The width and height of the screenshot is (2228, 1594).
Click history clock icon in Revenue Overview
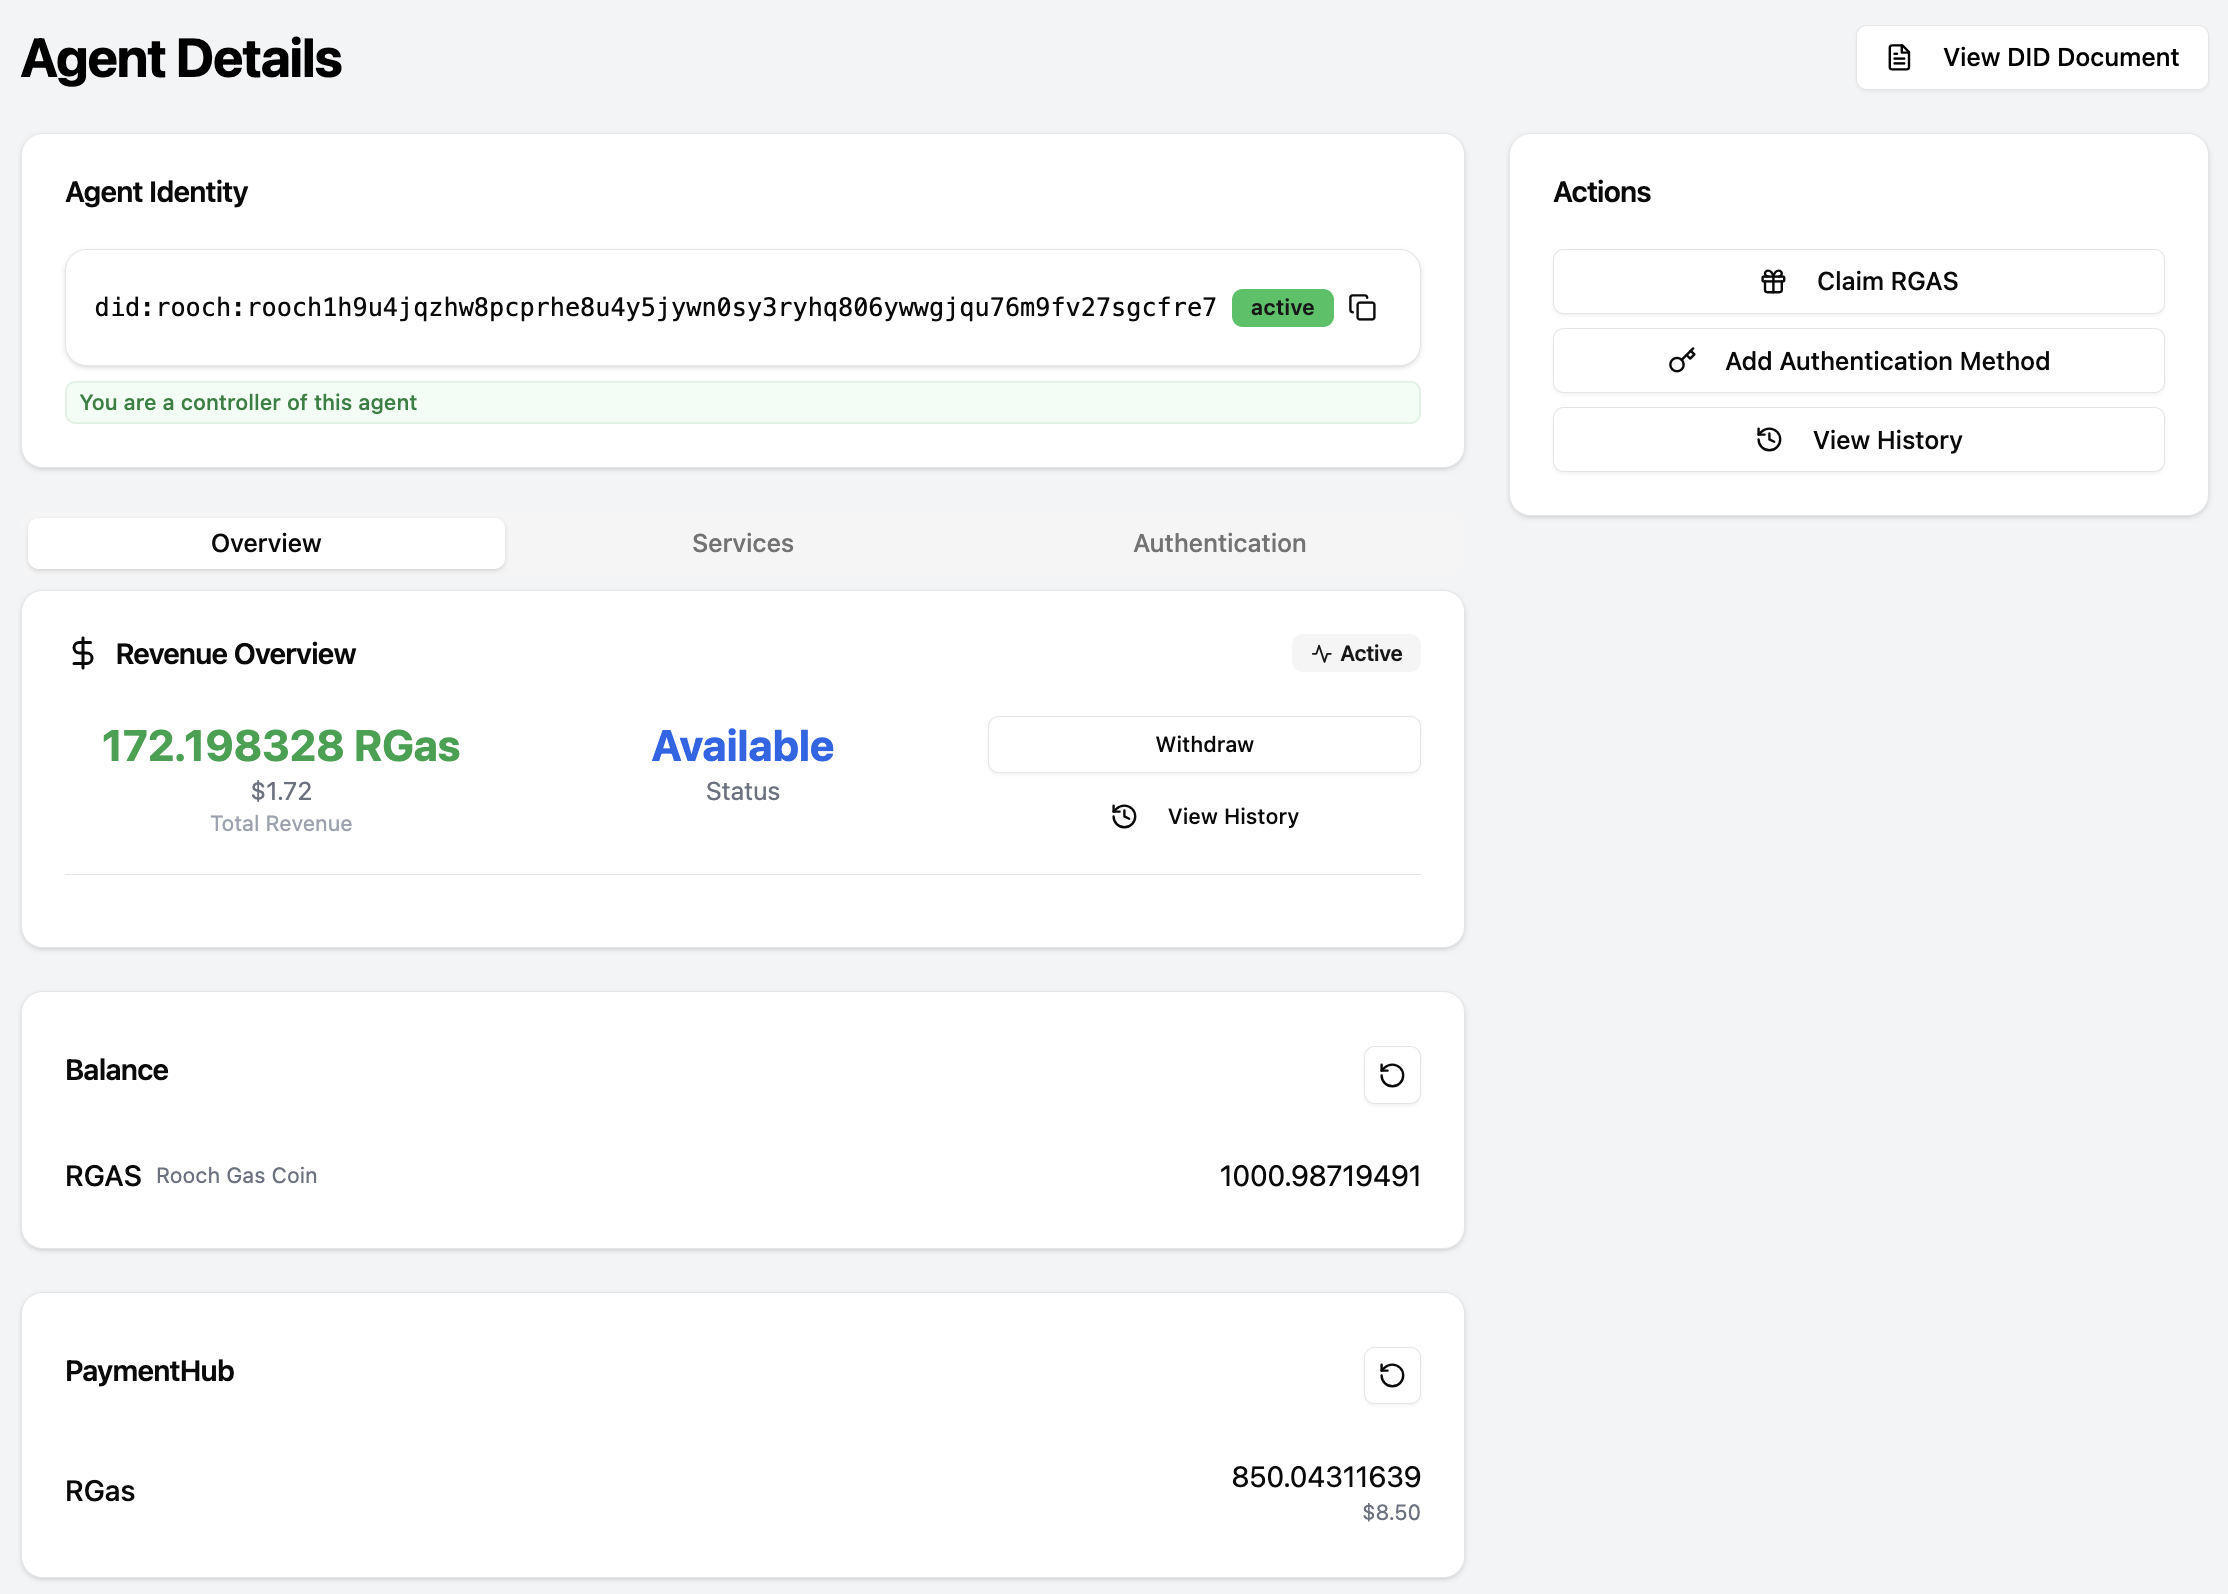tap(1124, 816)
